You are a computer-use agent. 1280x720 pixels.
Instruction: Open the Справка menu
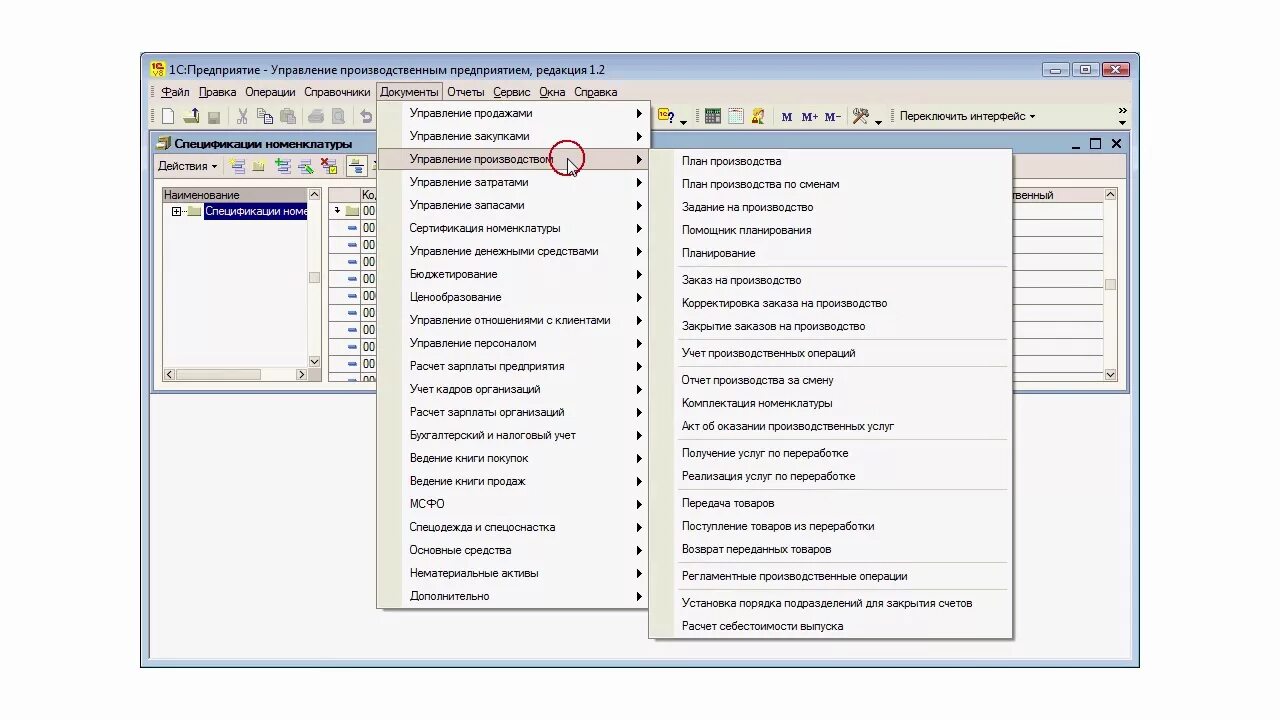coord(595,92)
